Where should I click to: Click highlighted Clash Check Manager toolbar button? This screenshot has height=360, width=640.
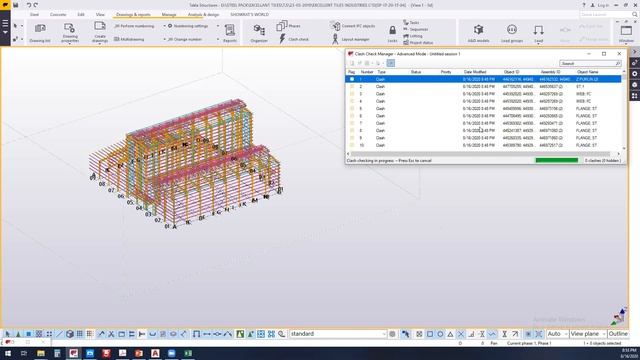391,63
